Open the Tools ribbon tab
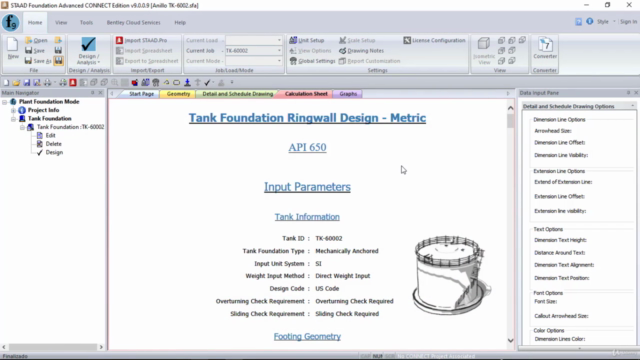The width and height of the screenshot is (640, 360). [86, 22]
